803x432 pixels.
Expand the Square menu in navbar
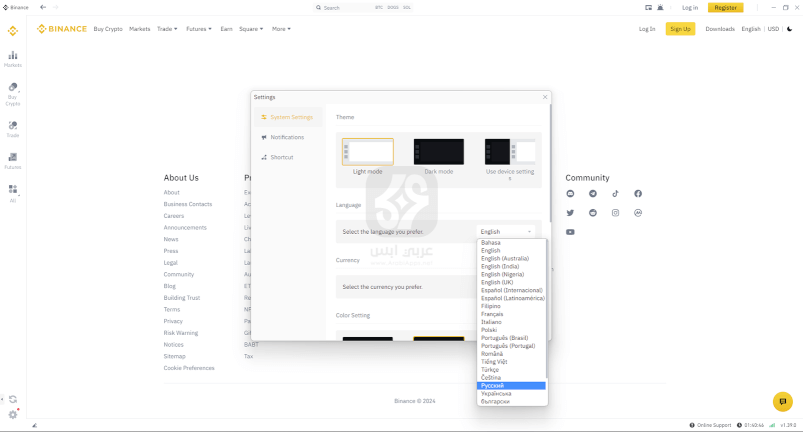click(x=251, y=29)
